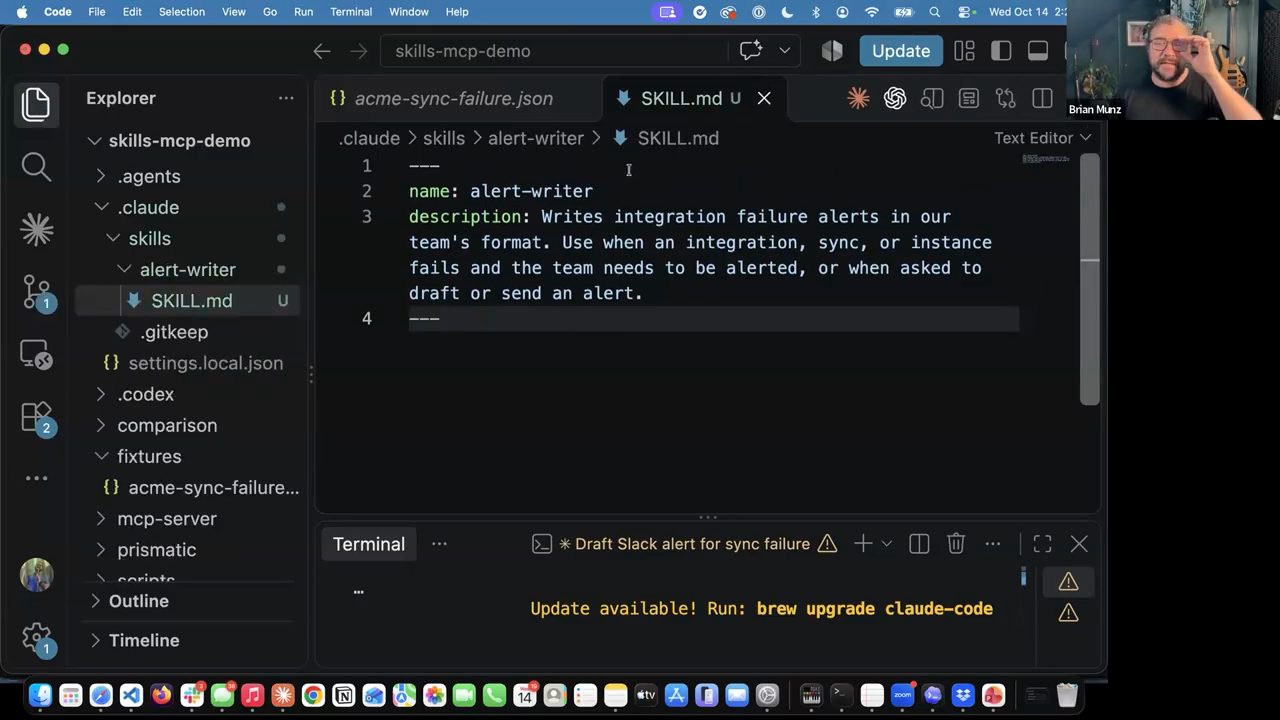This screenshot has width=1280, height=720.
Task: Click the editor vertical scrollbar
Action: 1090,279
